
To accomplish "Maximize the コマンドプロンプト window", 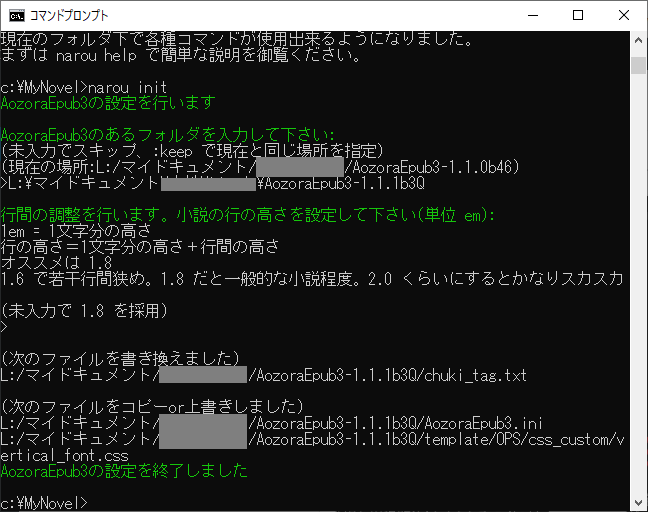I will pyautogui.click(x=578, y=16).
